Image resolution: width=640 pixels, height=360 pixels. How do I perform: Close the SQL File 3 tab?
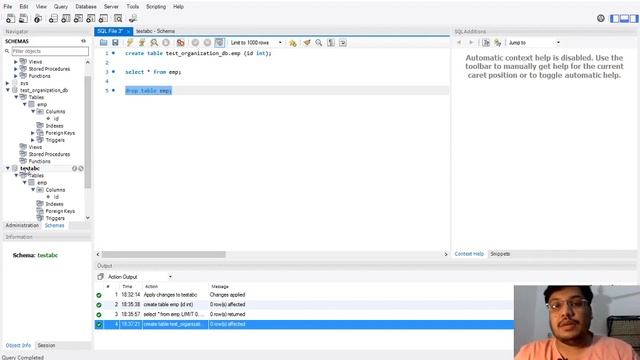[x=128, y=31]
